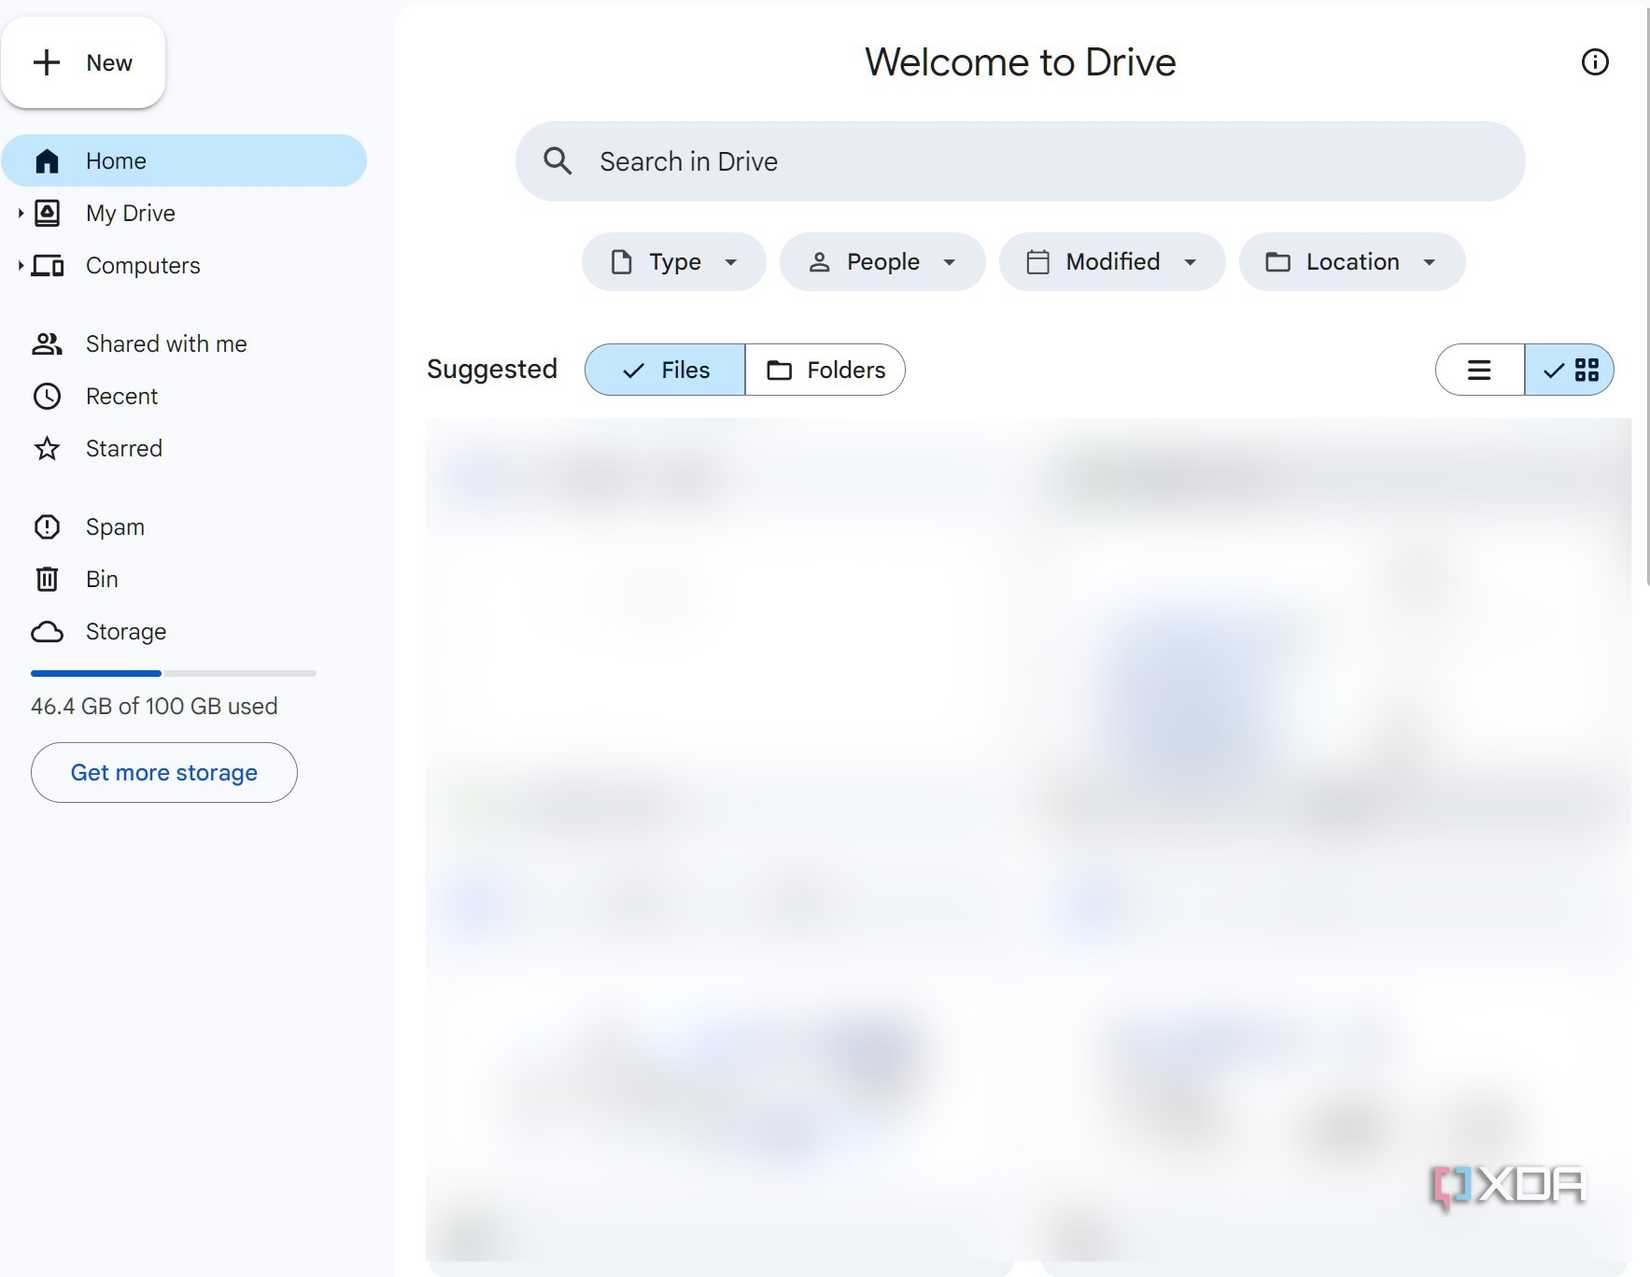
Task: Click the New button
Action: click(x=83, y=62)
